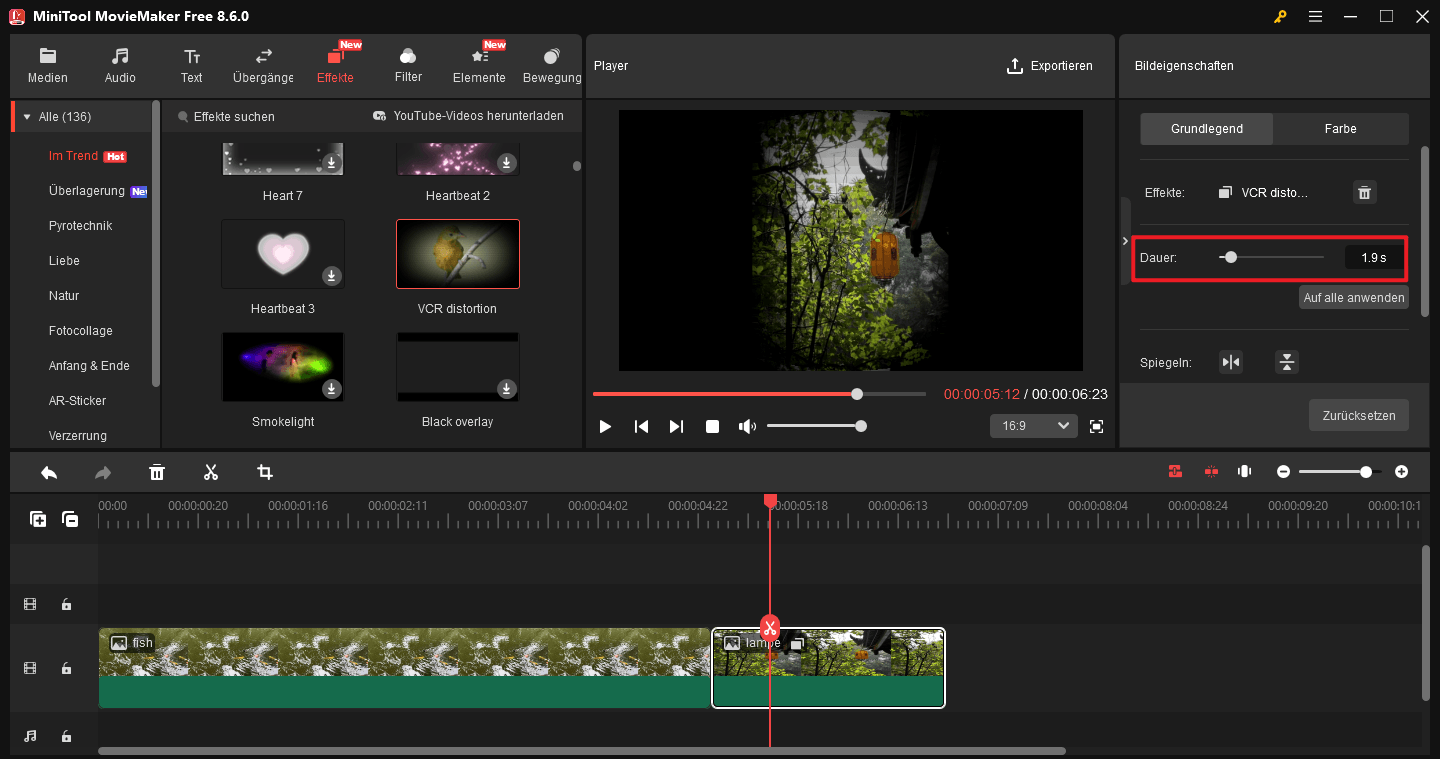
Task: Open the hamburger menu in the title bar
Action: tap(1315, 16)
